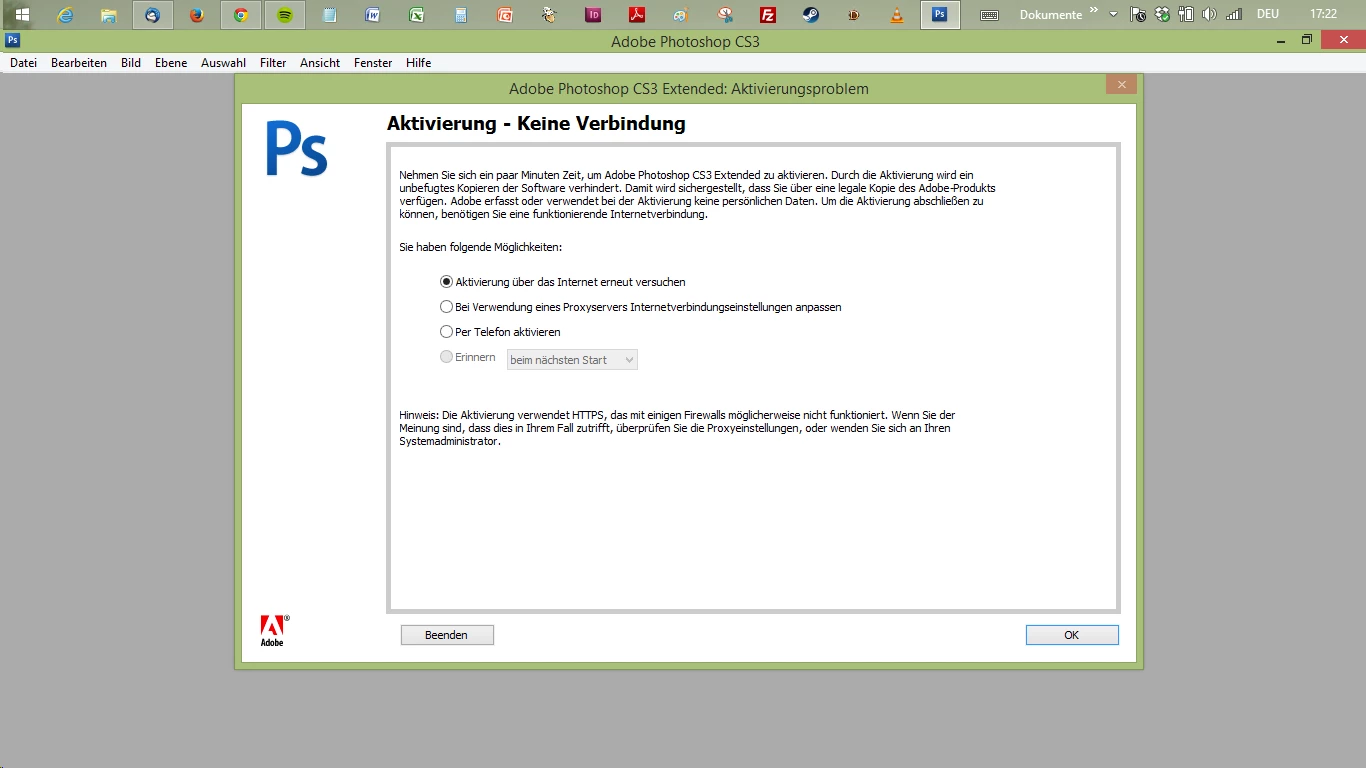1366x768 pixels.
Task: Open the Bild menu
Action: pos(131,63)
